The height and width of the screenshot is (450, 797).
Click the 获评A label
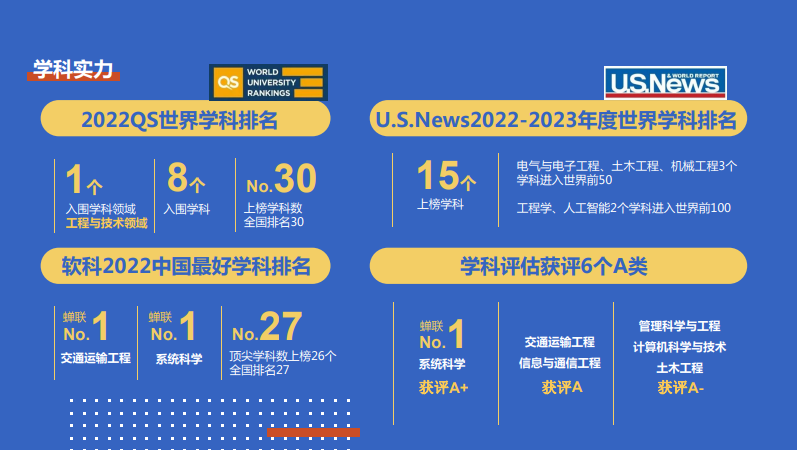tap(562, 387)
